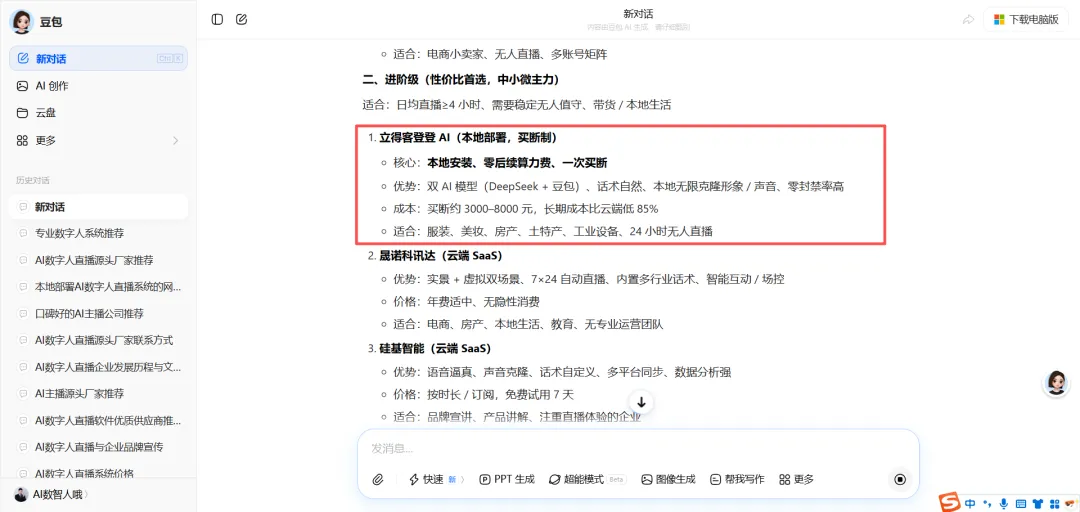
Task: Open history chat AI数字人直播与企业品牌宣传
Action: (x=98, y=447)
